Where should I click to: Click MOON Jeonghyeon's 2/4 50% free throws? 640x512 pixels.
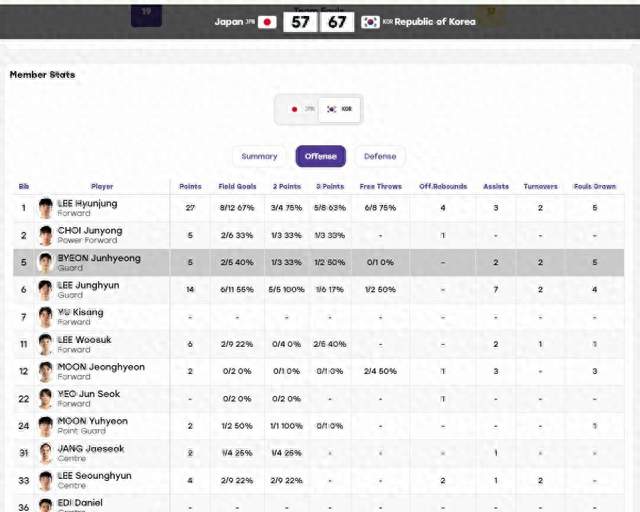pyautogui.click(x=380, y=371)
